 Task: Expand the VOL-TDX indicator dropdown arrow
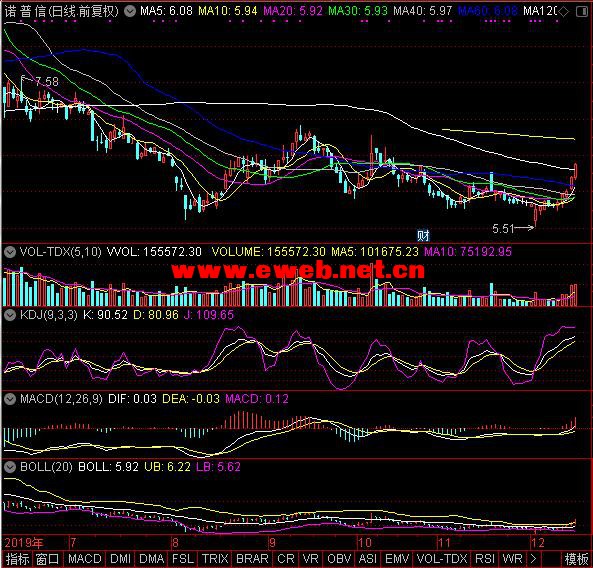click(x=10, y=252)
